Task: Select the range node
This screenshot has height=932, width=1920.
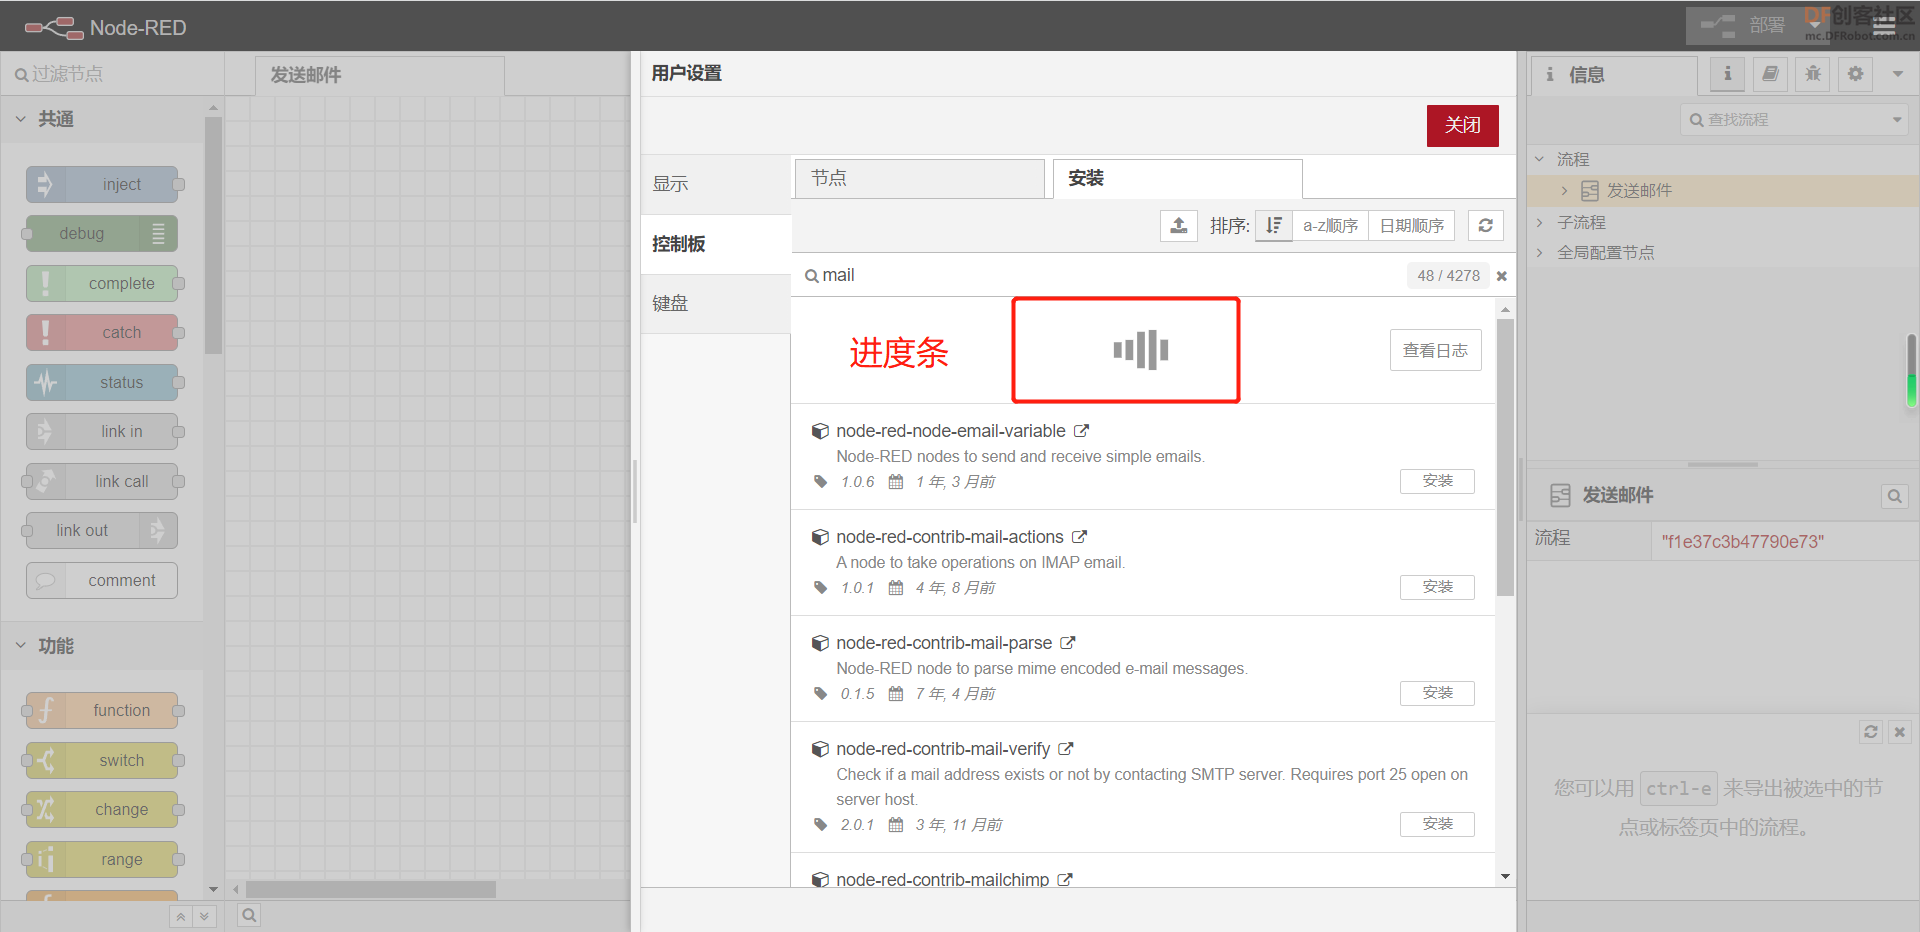Action: coord(102,859)
